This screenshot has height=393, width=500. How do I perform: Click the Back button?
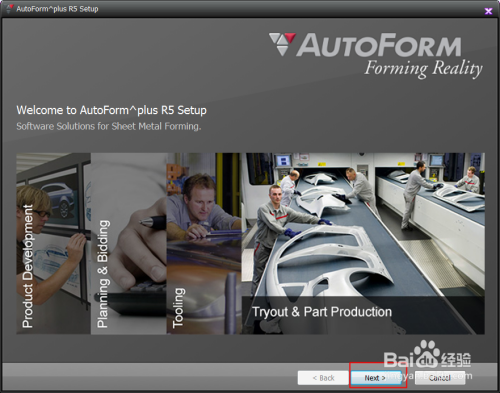pyautogui.click(x=323, y=378)
